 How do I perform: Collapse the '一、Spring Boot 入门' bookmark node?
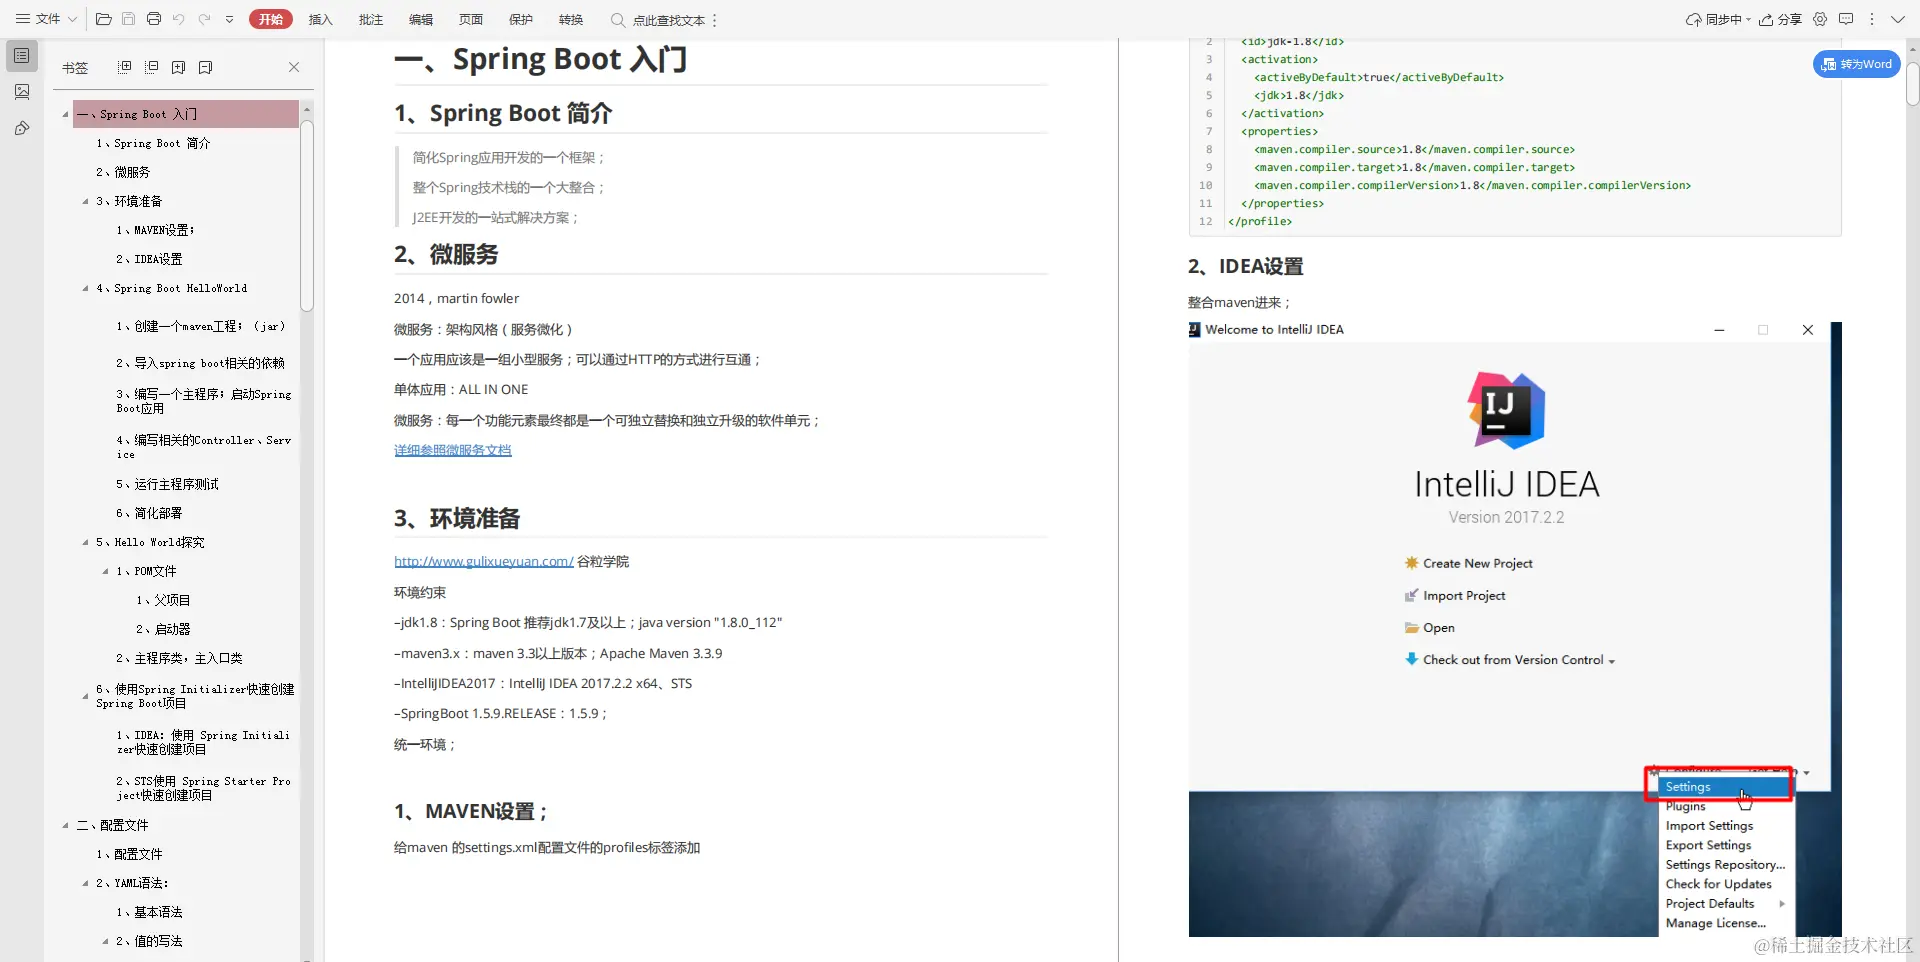[65, 114]
